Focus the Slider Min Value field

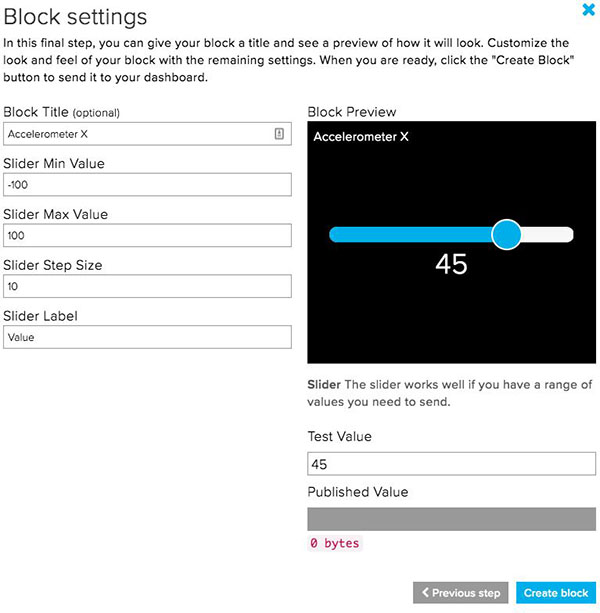coord(147,184)
